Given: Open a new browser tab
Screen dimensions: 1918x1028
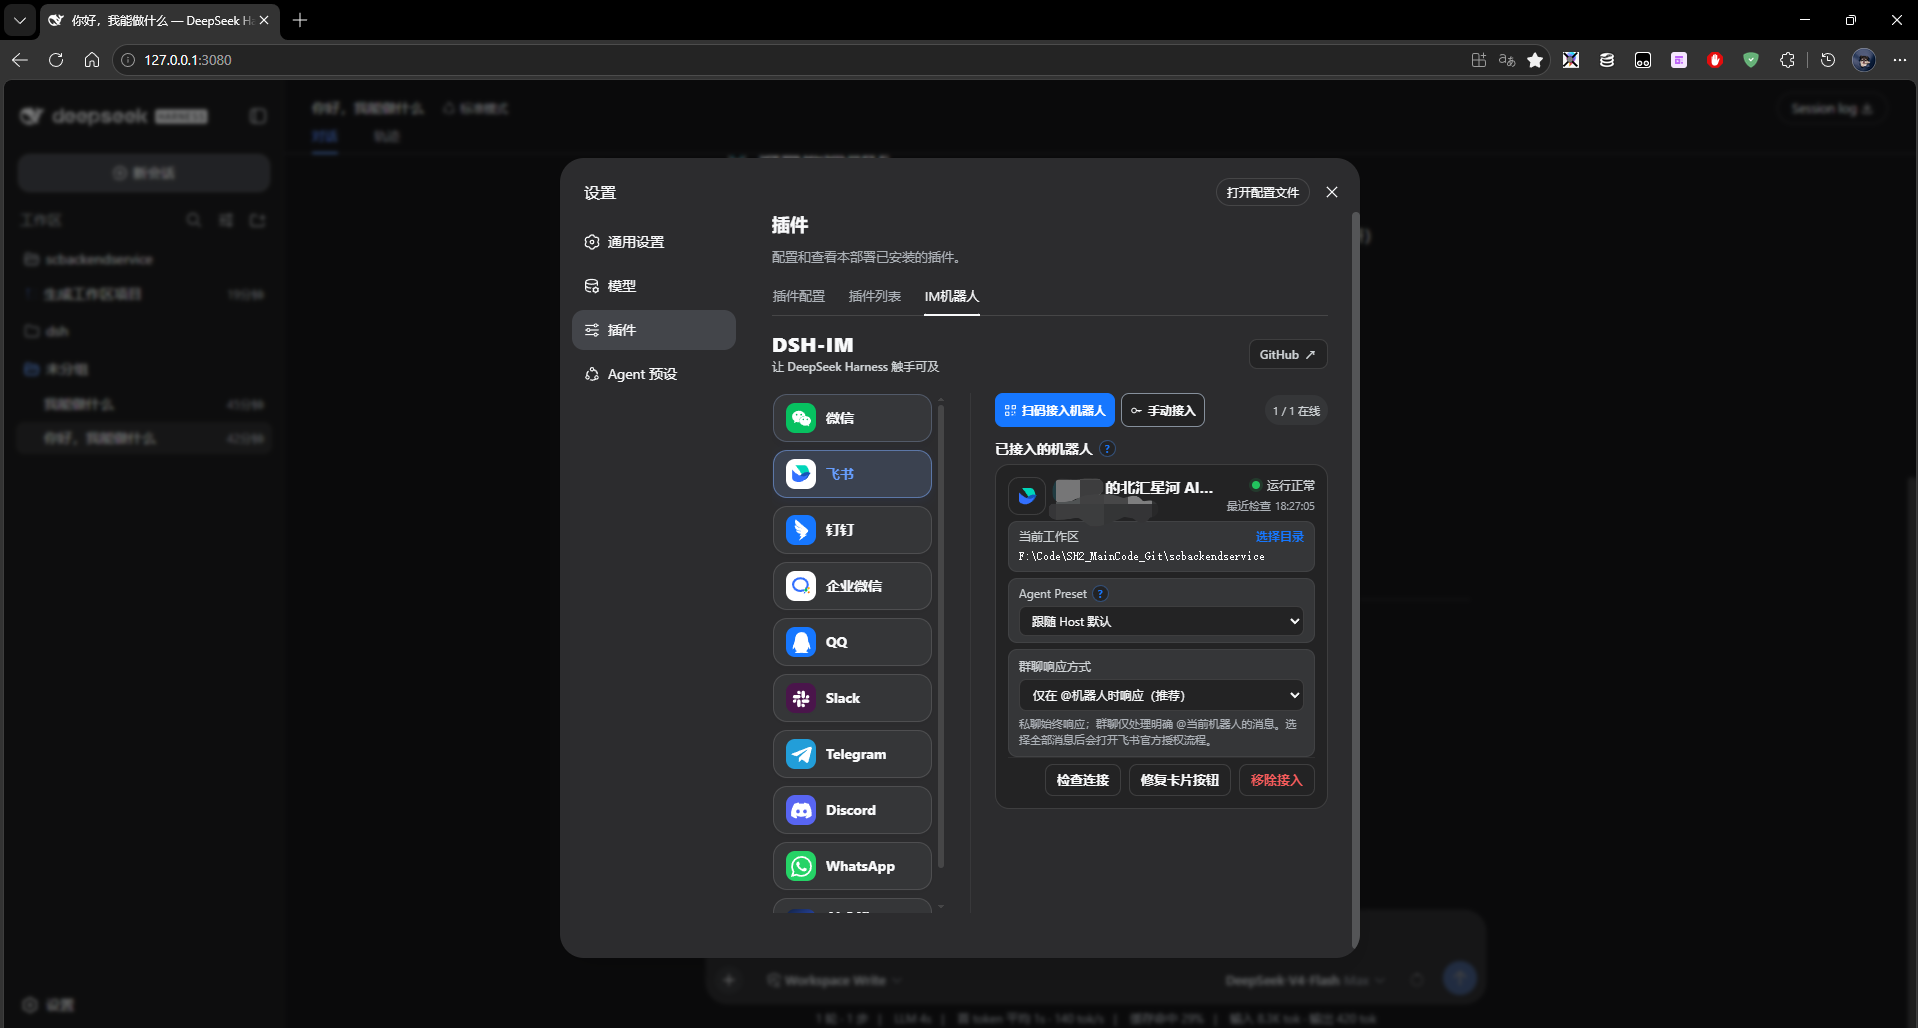Looking at the screenshot, I should (300, 20).
